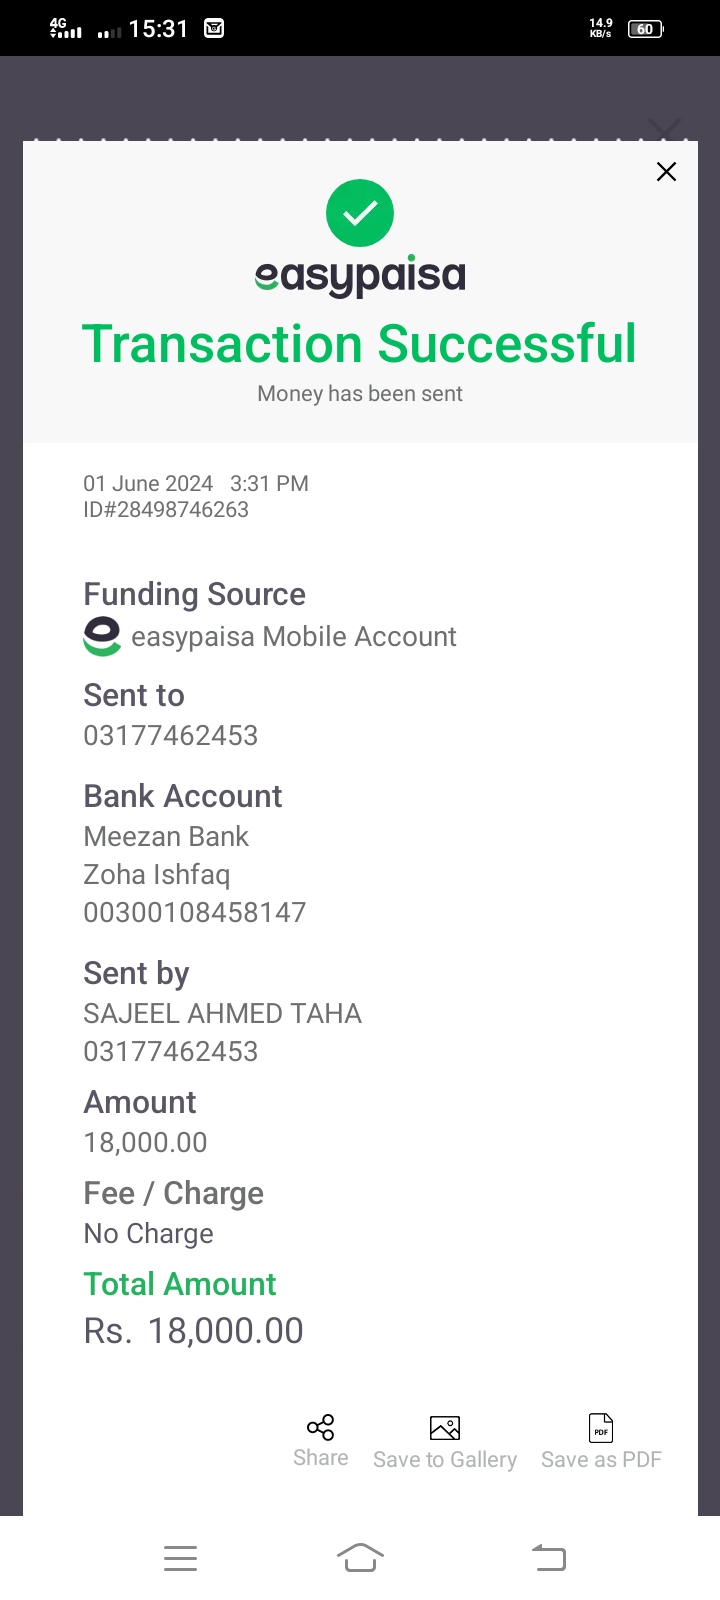Tap the Share icon
The height and width of the screenshot is (1600, 720).
point(321,1427)
